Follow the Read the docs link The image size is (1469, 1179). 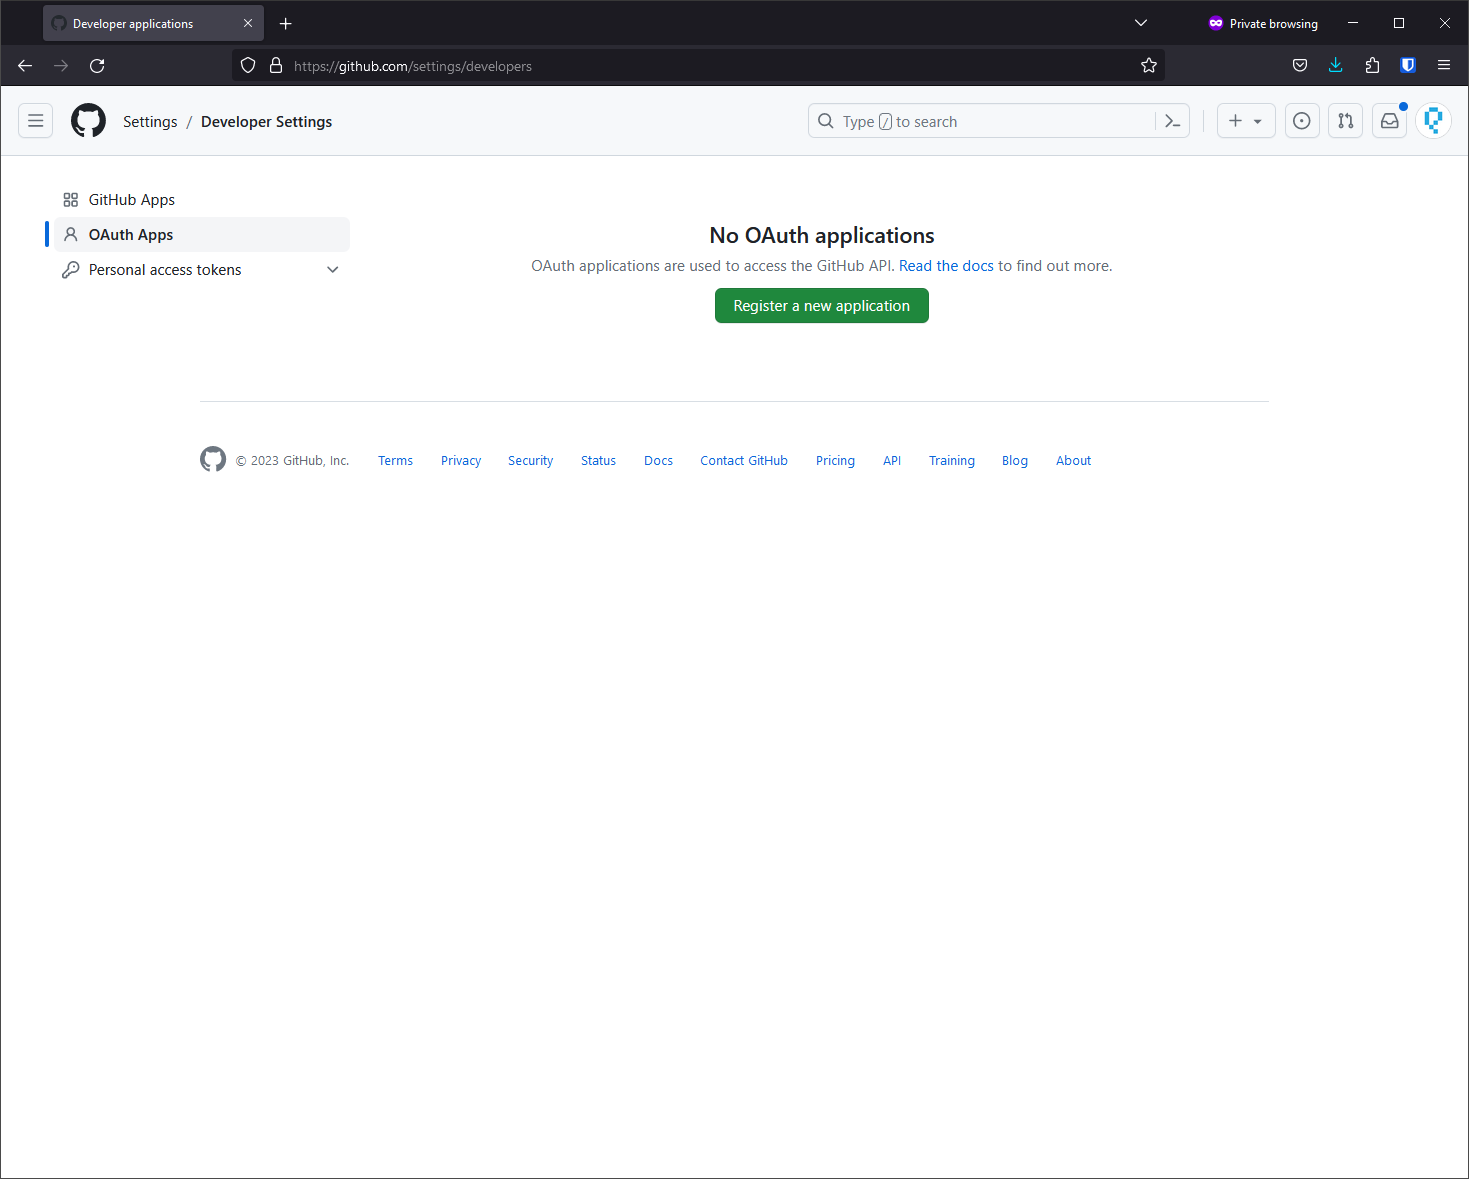[x=945, y=266]
